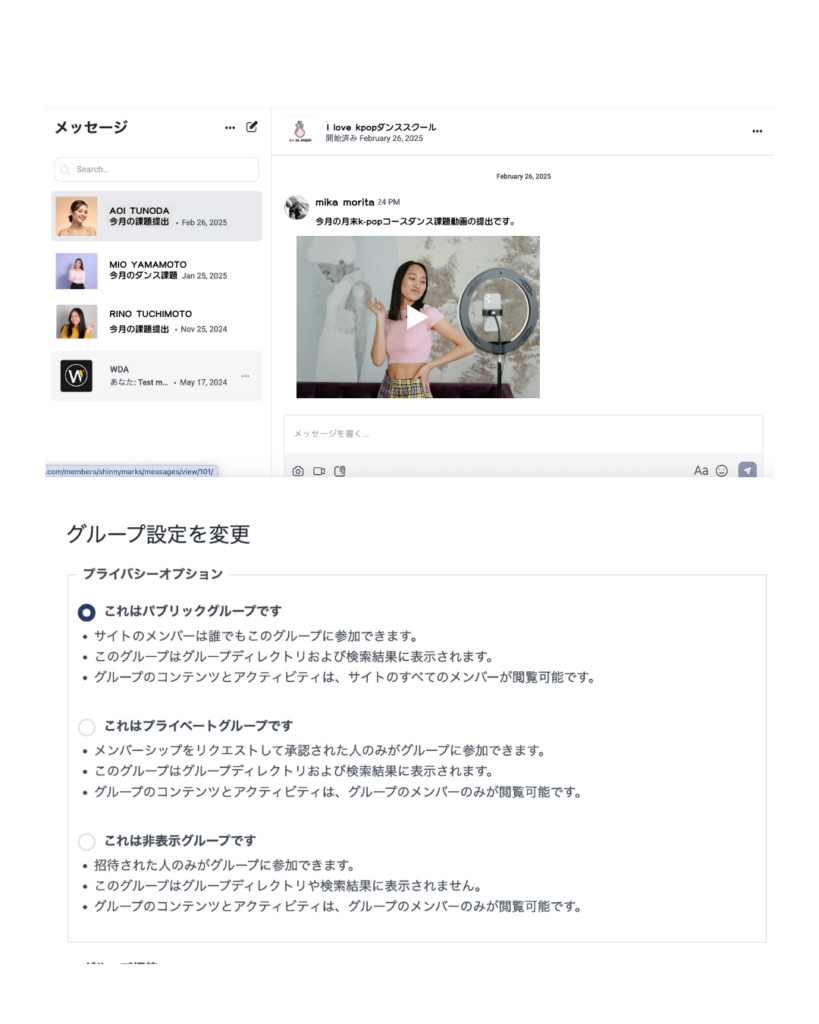This screenshot has width=819, height=1024.
Task: Click AOI TUNODA's avatar photo
Action: [76, 216]
